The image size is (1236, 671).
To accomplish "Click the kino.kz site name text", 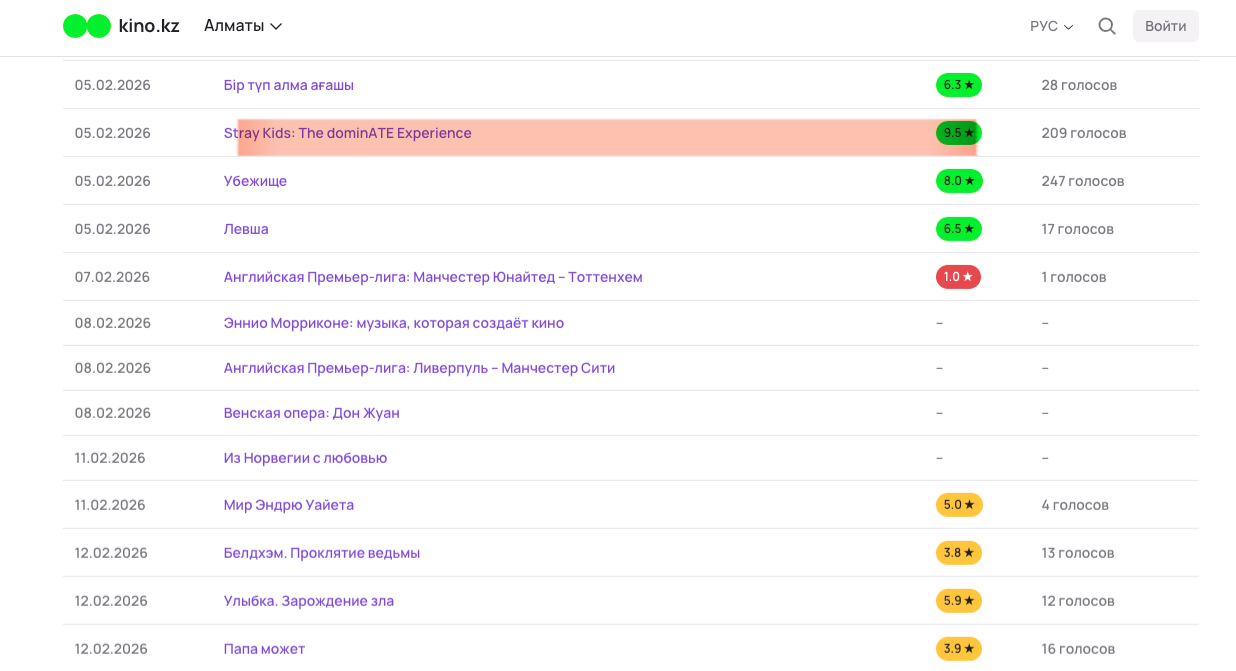I will [x=149, y=26].
